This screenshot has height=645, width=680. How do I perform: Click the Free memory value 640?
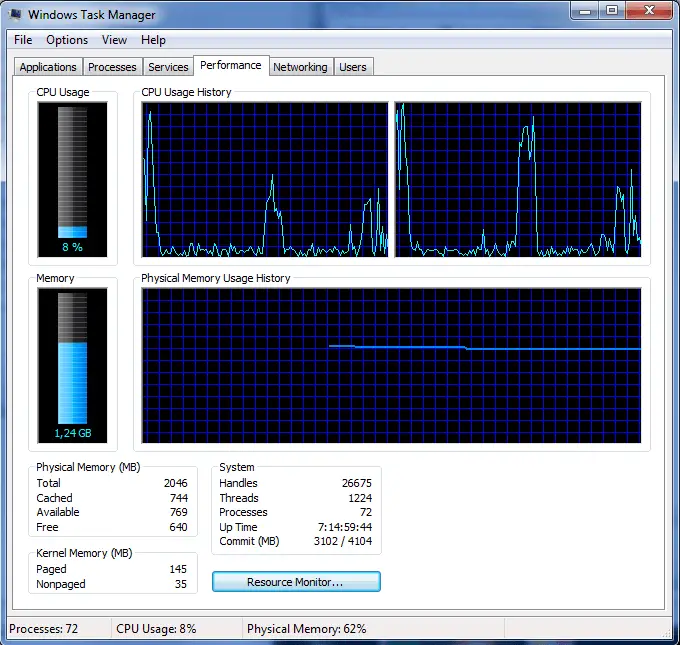(178, 527)
